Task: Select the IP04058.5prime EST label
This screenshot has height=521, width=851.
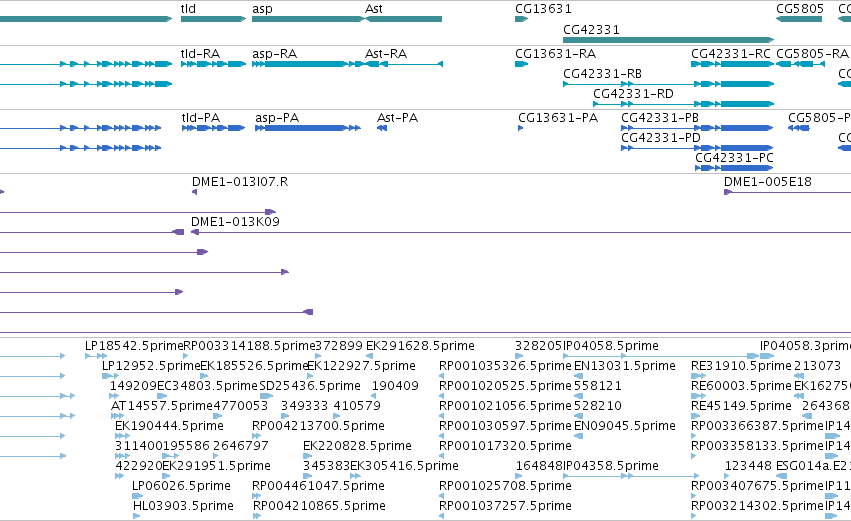Action: [x=611, y=346]
